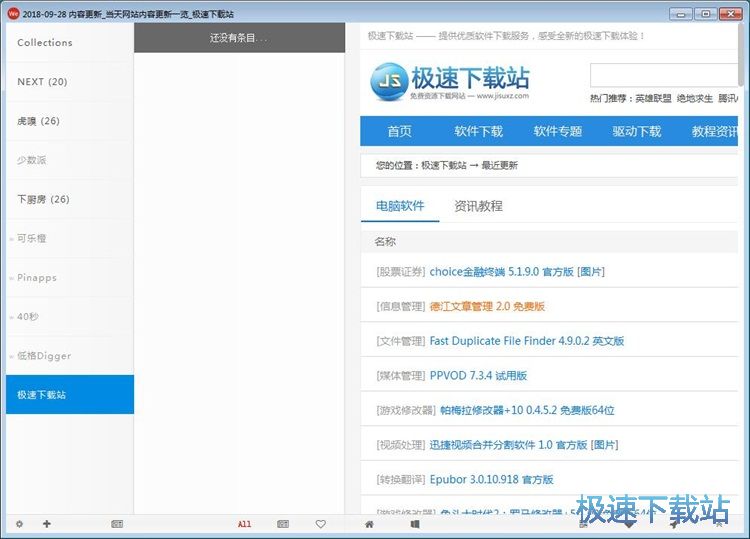This screenshot has height=539, width=750.
Task: Switch to the 资讯教程 tab
Action: point(478,206)
